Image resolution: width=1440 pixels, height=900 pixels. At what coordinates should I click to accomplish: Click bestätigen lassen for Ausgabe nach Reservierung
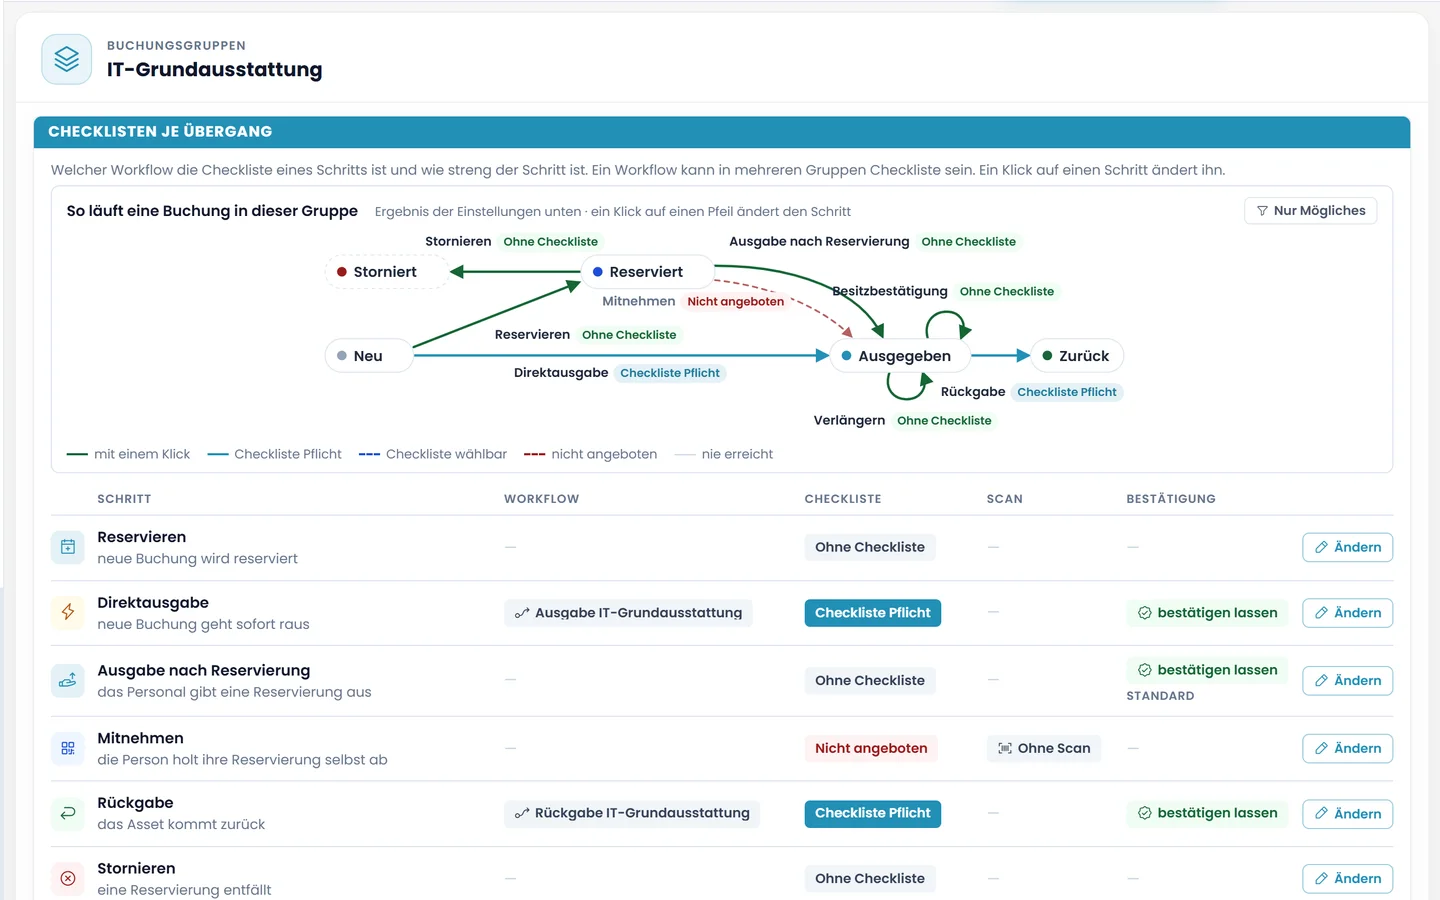click(x=1207, y=670)
